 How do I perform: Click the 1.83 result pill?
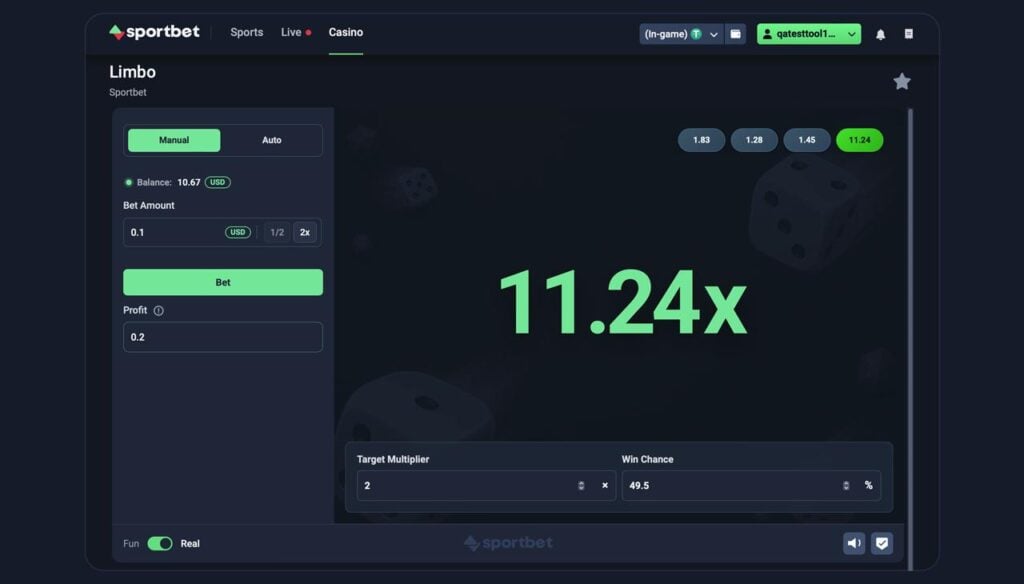701,140
